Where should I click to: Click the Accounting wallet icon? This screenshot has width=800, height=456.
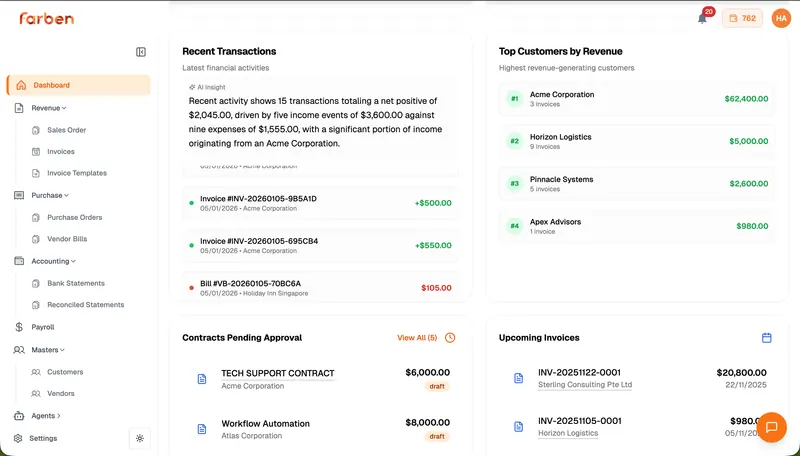19,261
